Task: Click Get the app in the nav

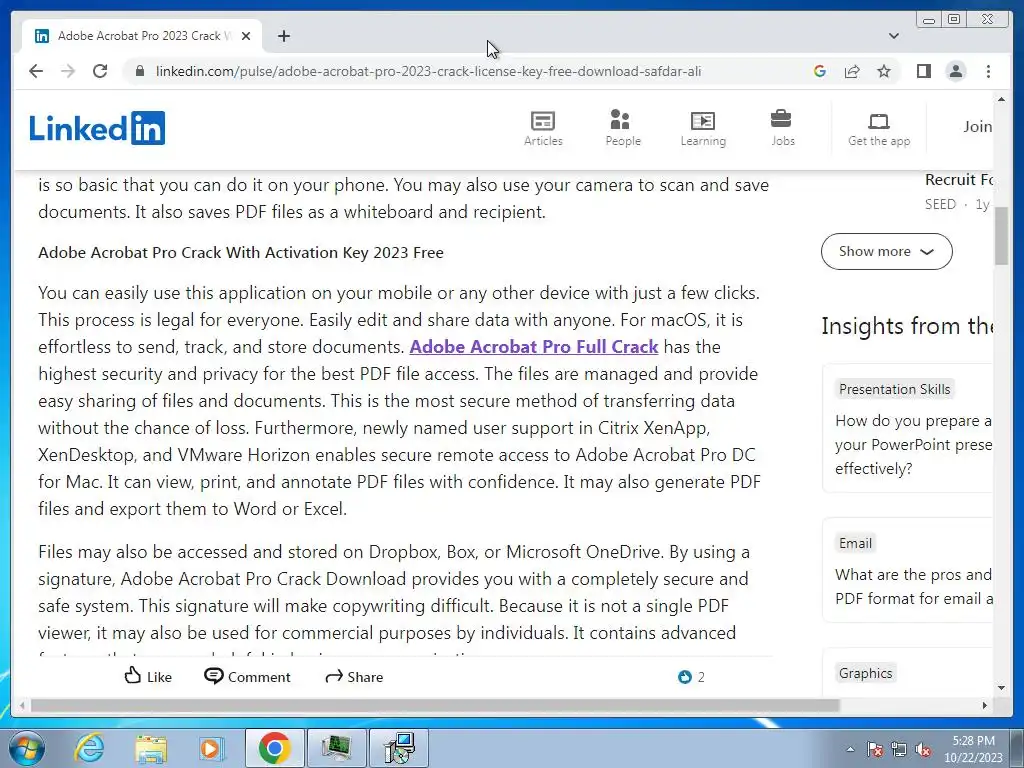Action: (878, 128)
